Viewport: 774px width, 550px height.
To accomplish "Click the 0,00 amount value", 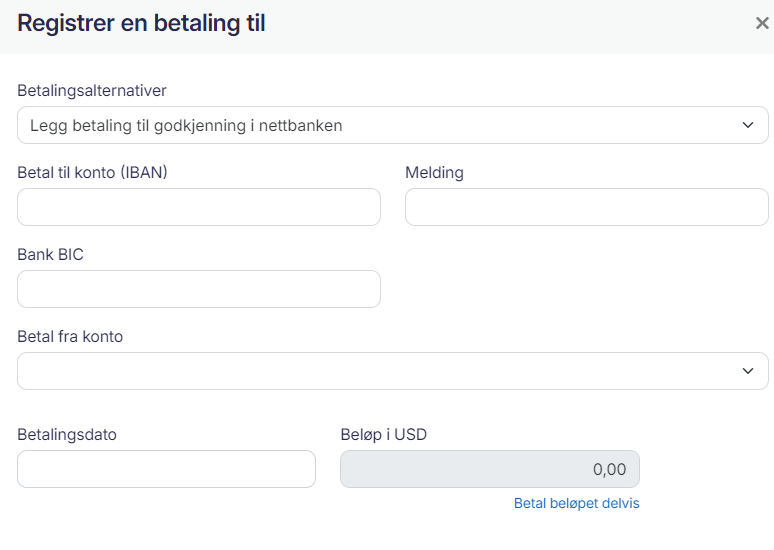I will click(x=609, y=469).
